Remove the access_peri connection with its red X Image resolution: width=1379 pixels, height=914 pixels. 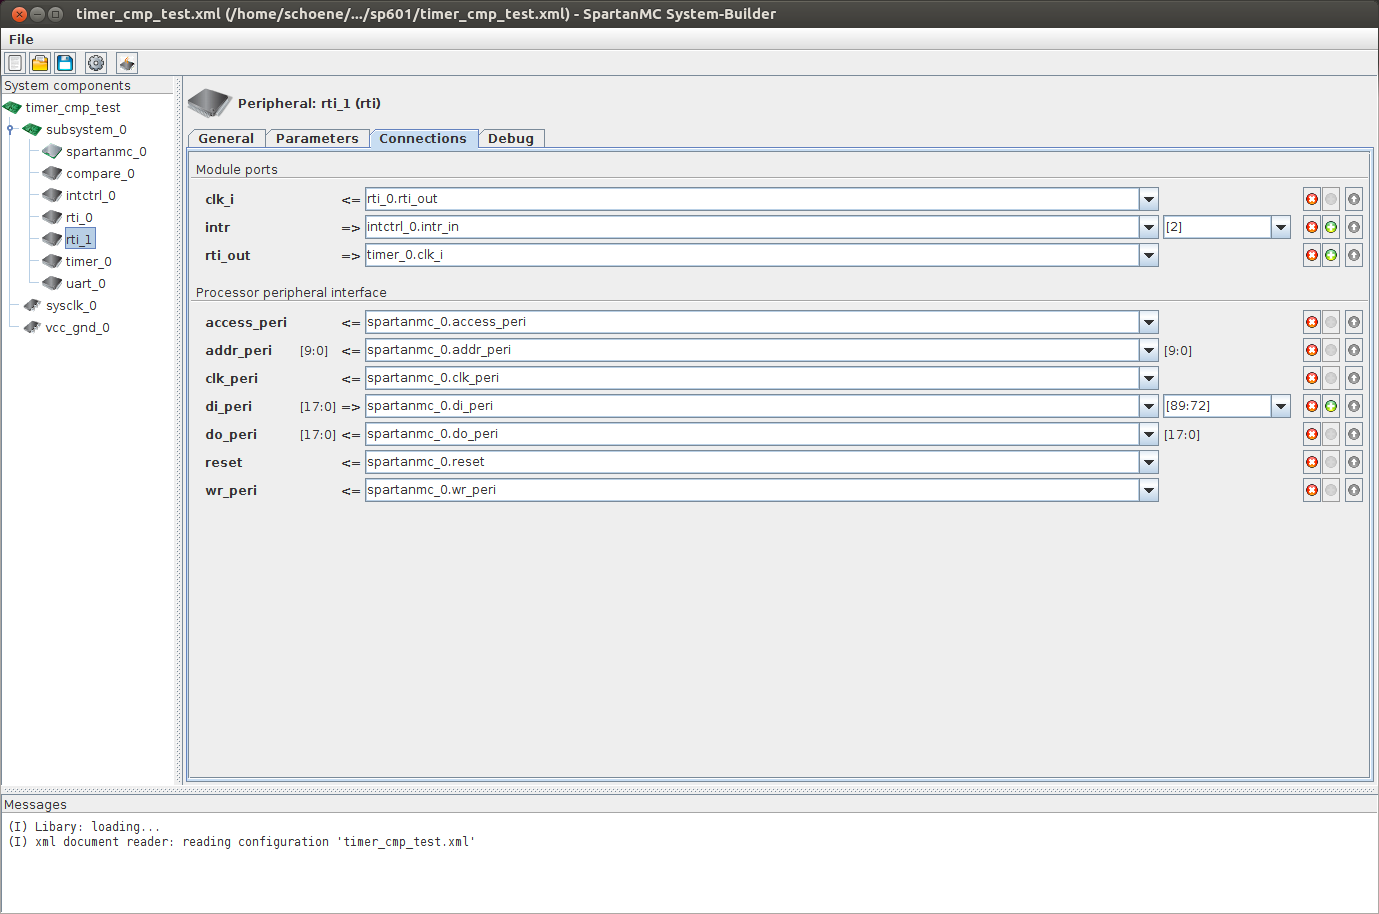pyautogui.click(x=1312, y=322)
